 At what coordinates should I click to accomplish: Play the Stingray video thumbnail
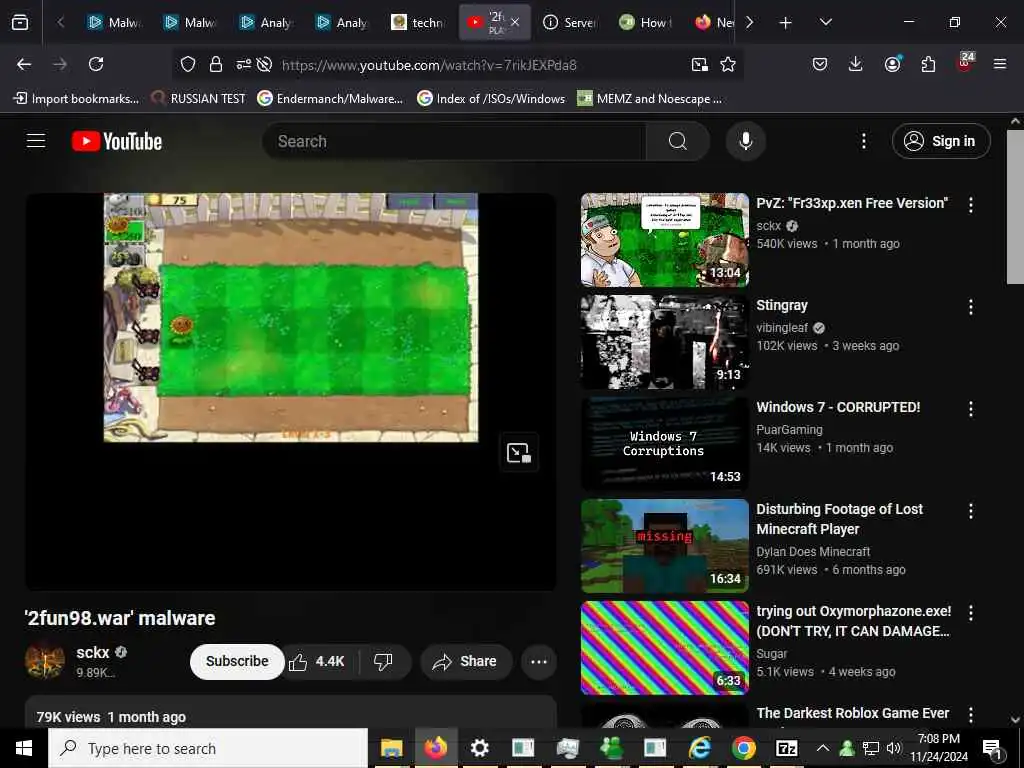pos(665,342)
